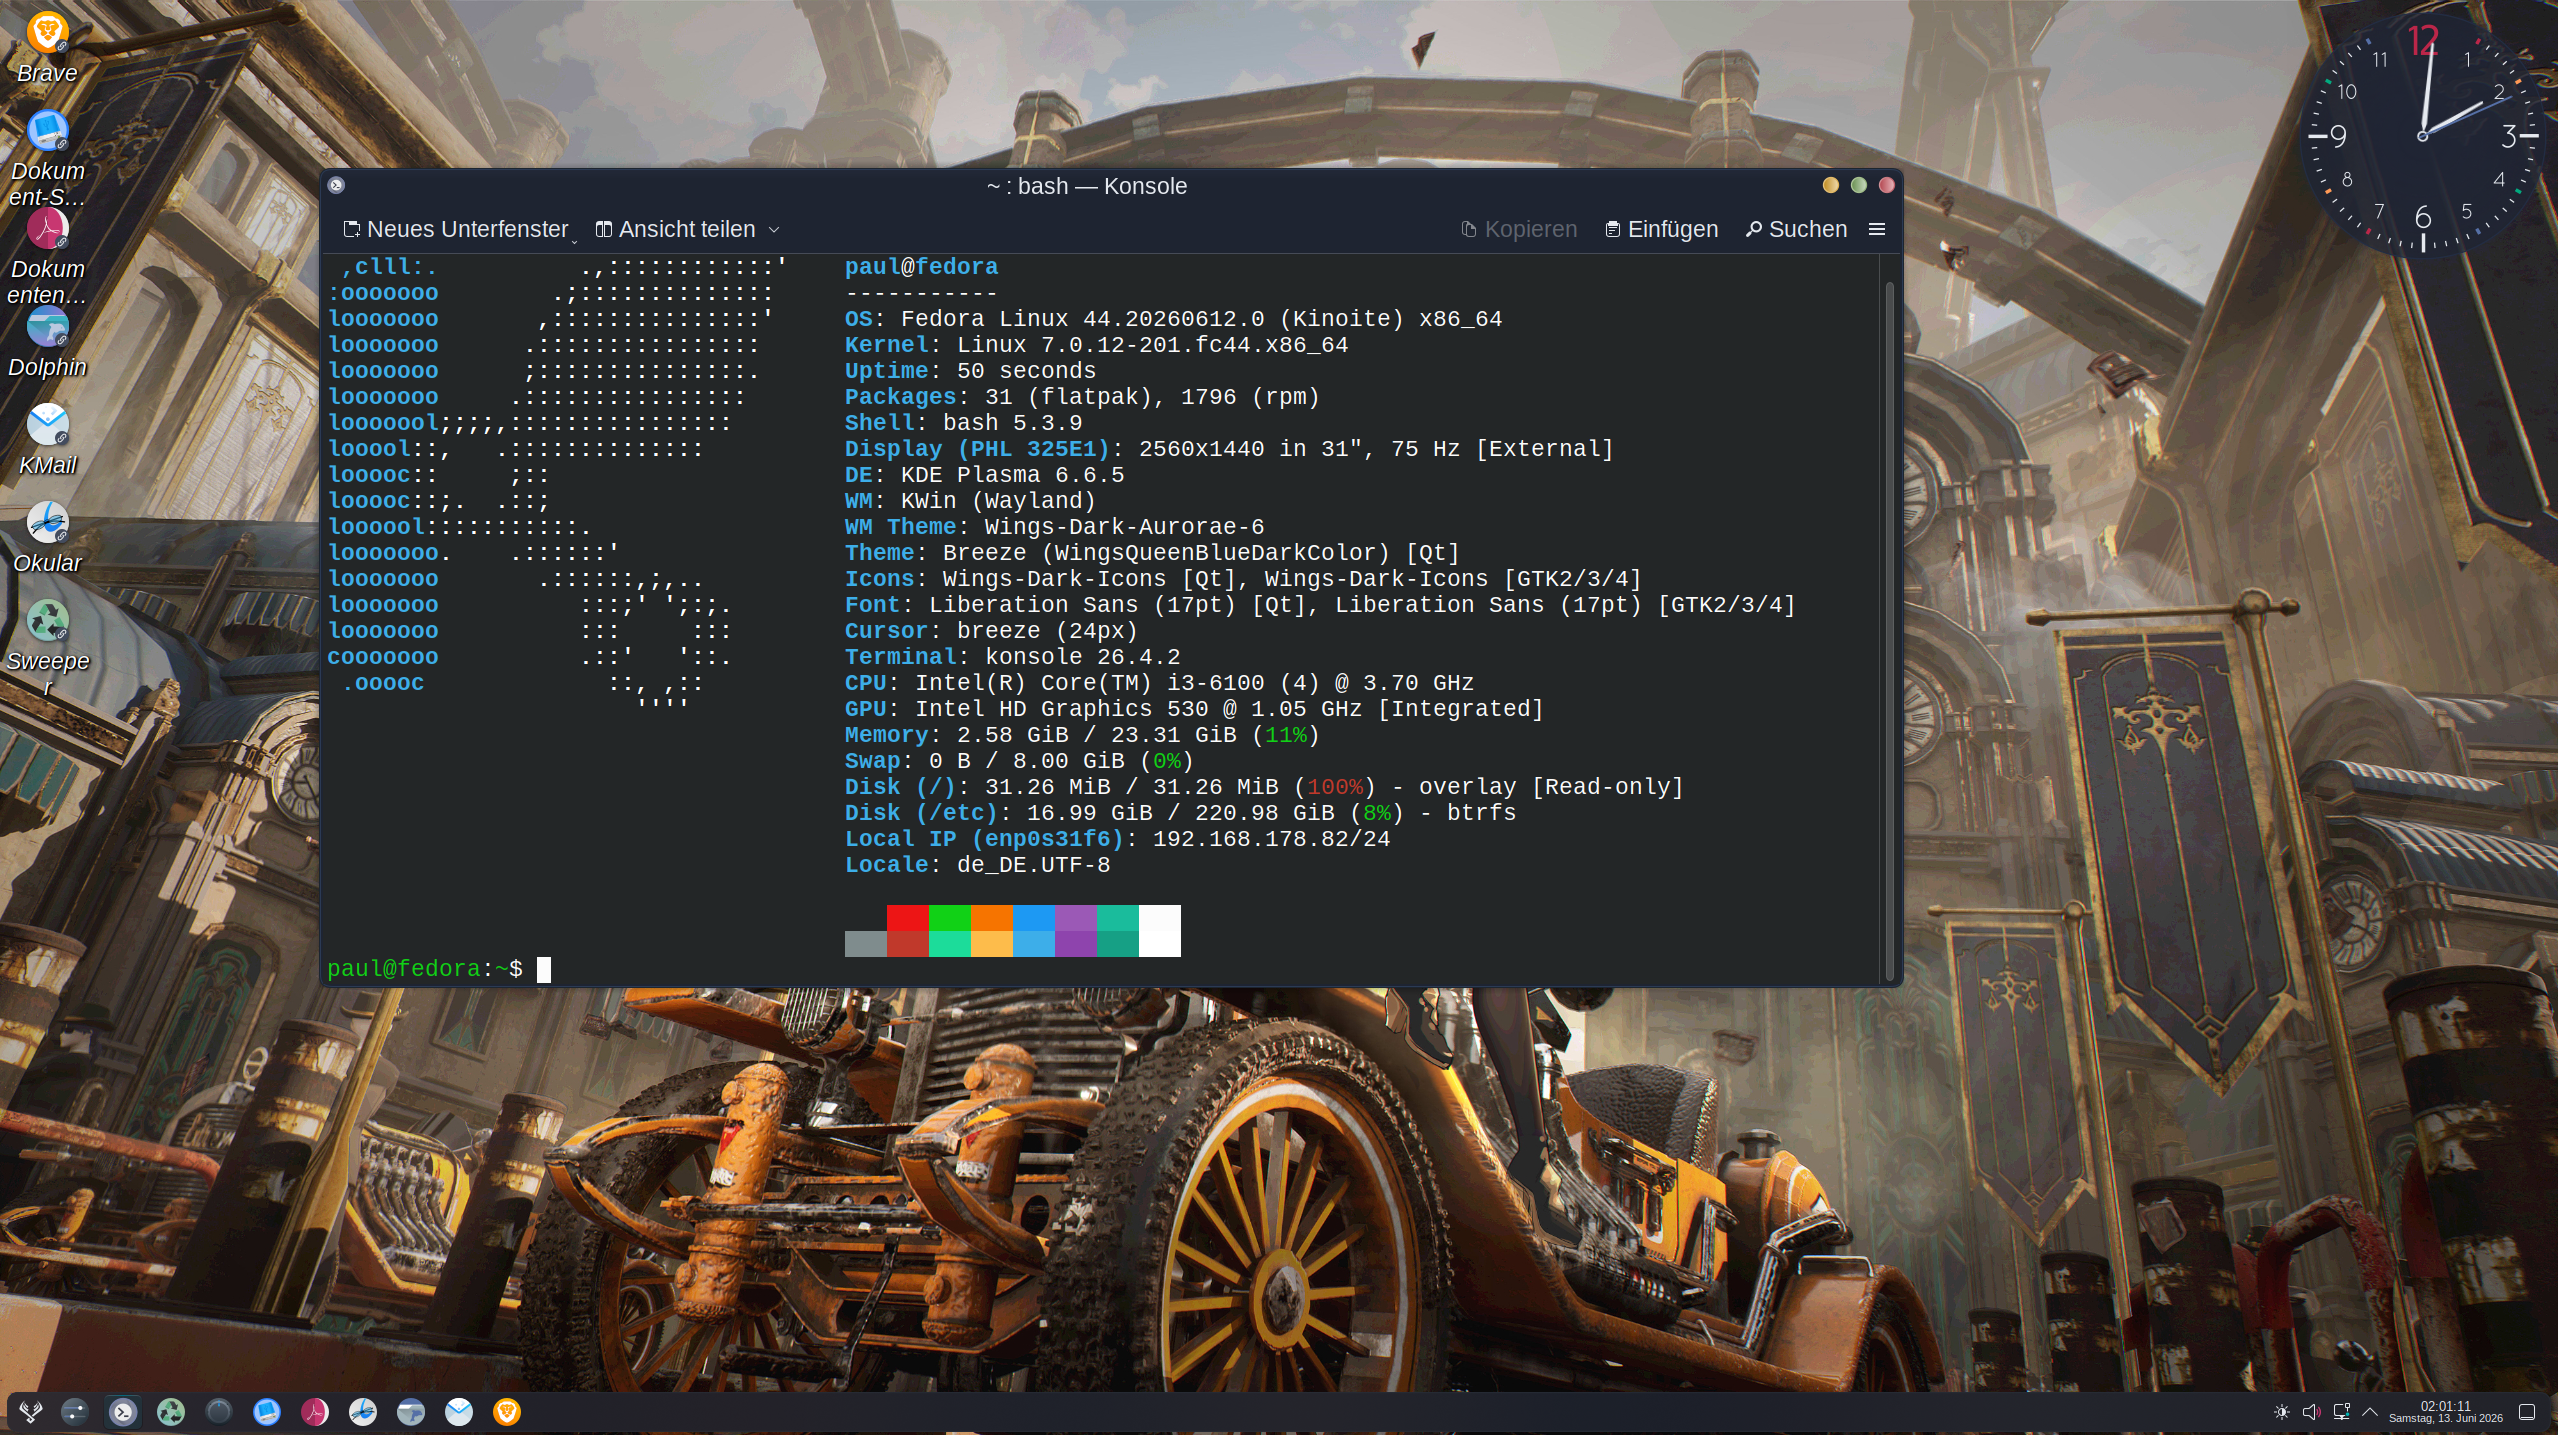Click the show desktop button in the panel
Image resolution: width=2558 pixels, height=1435 pixels.
(x=2527, y=1412)
